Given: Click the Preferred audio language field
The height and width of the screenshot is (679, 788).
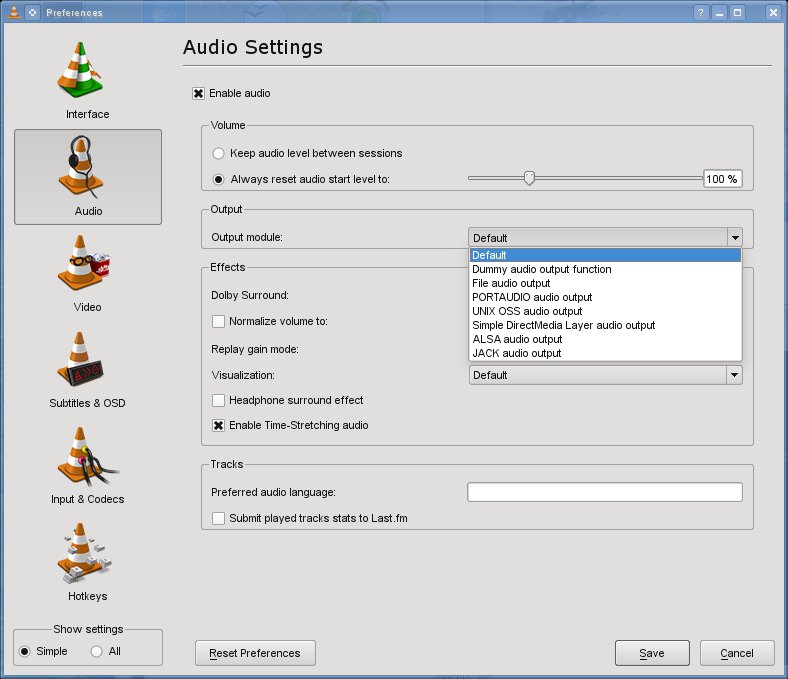Looking at the screenshot, I should click(605, 492).
